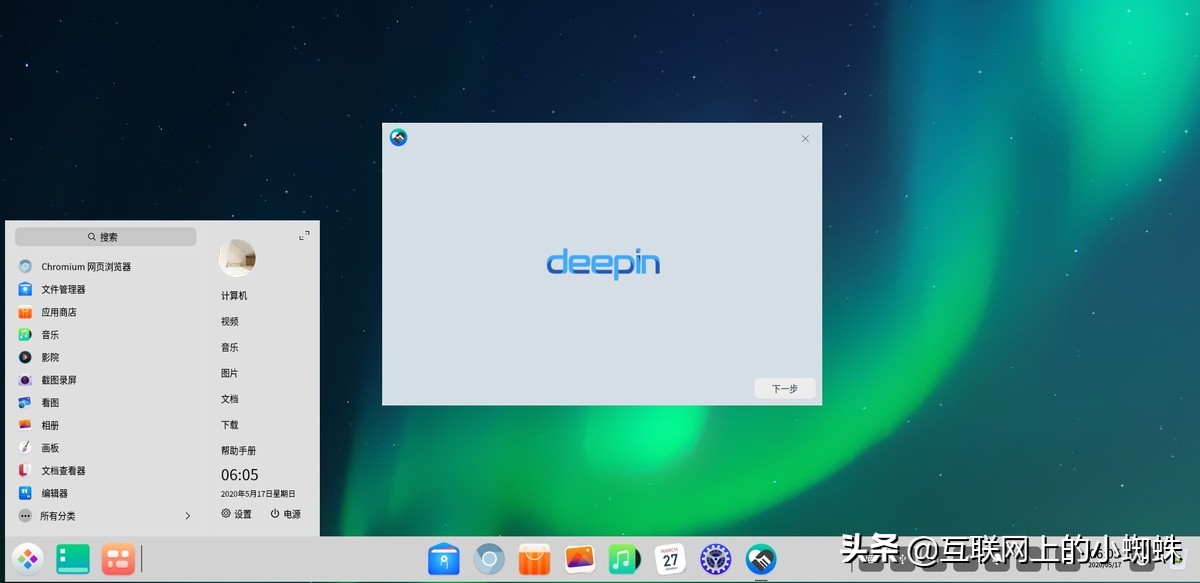Launch Chromium browser from the dock
Viewport: 1200px width, 583px height.
[x=488, y=560]
